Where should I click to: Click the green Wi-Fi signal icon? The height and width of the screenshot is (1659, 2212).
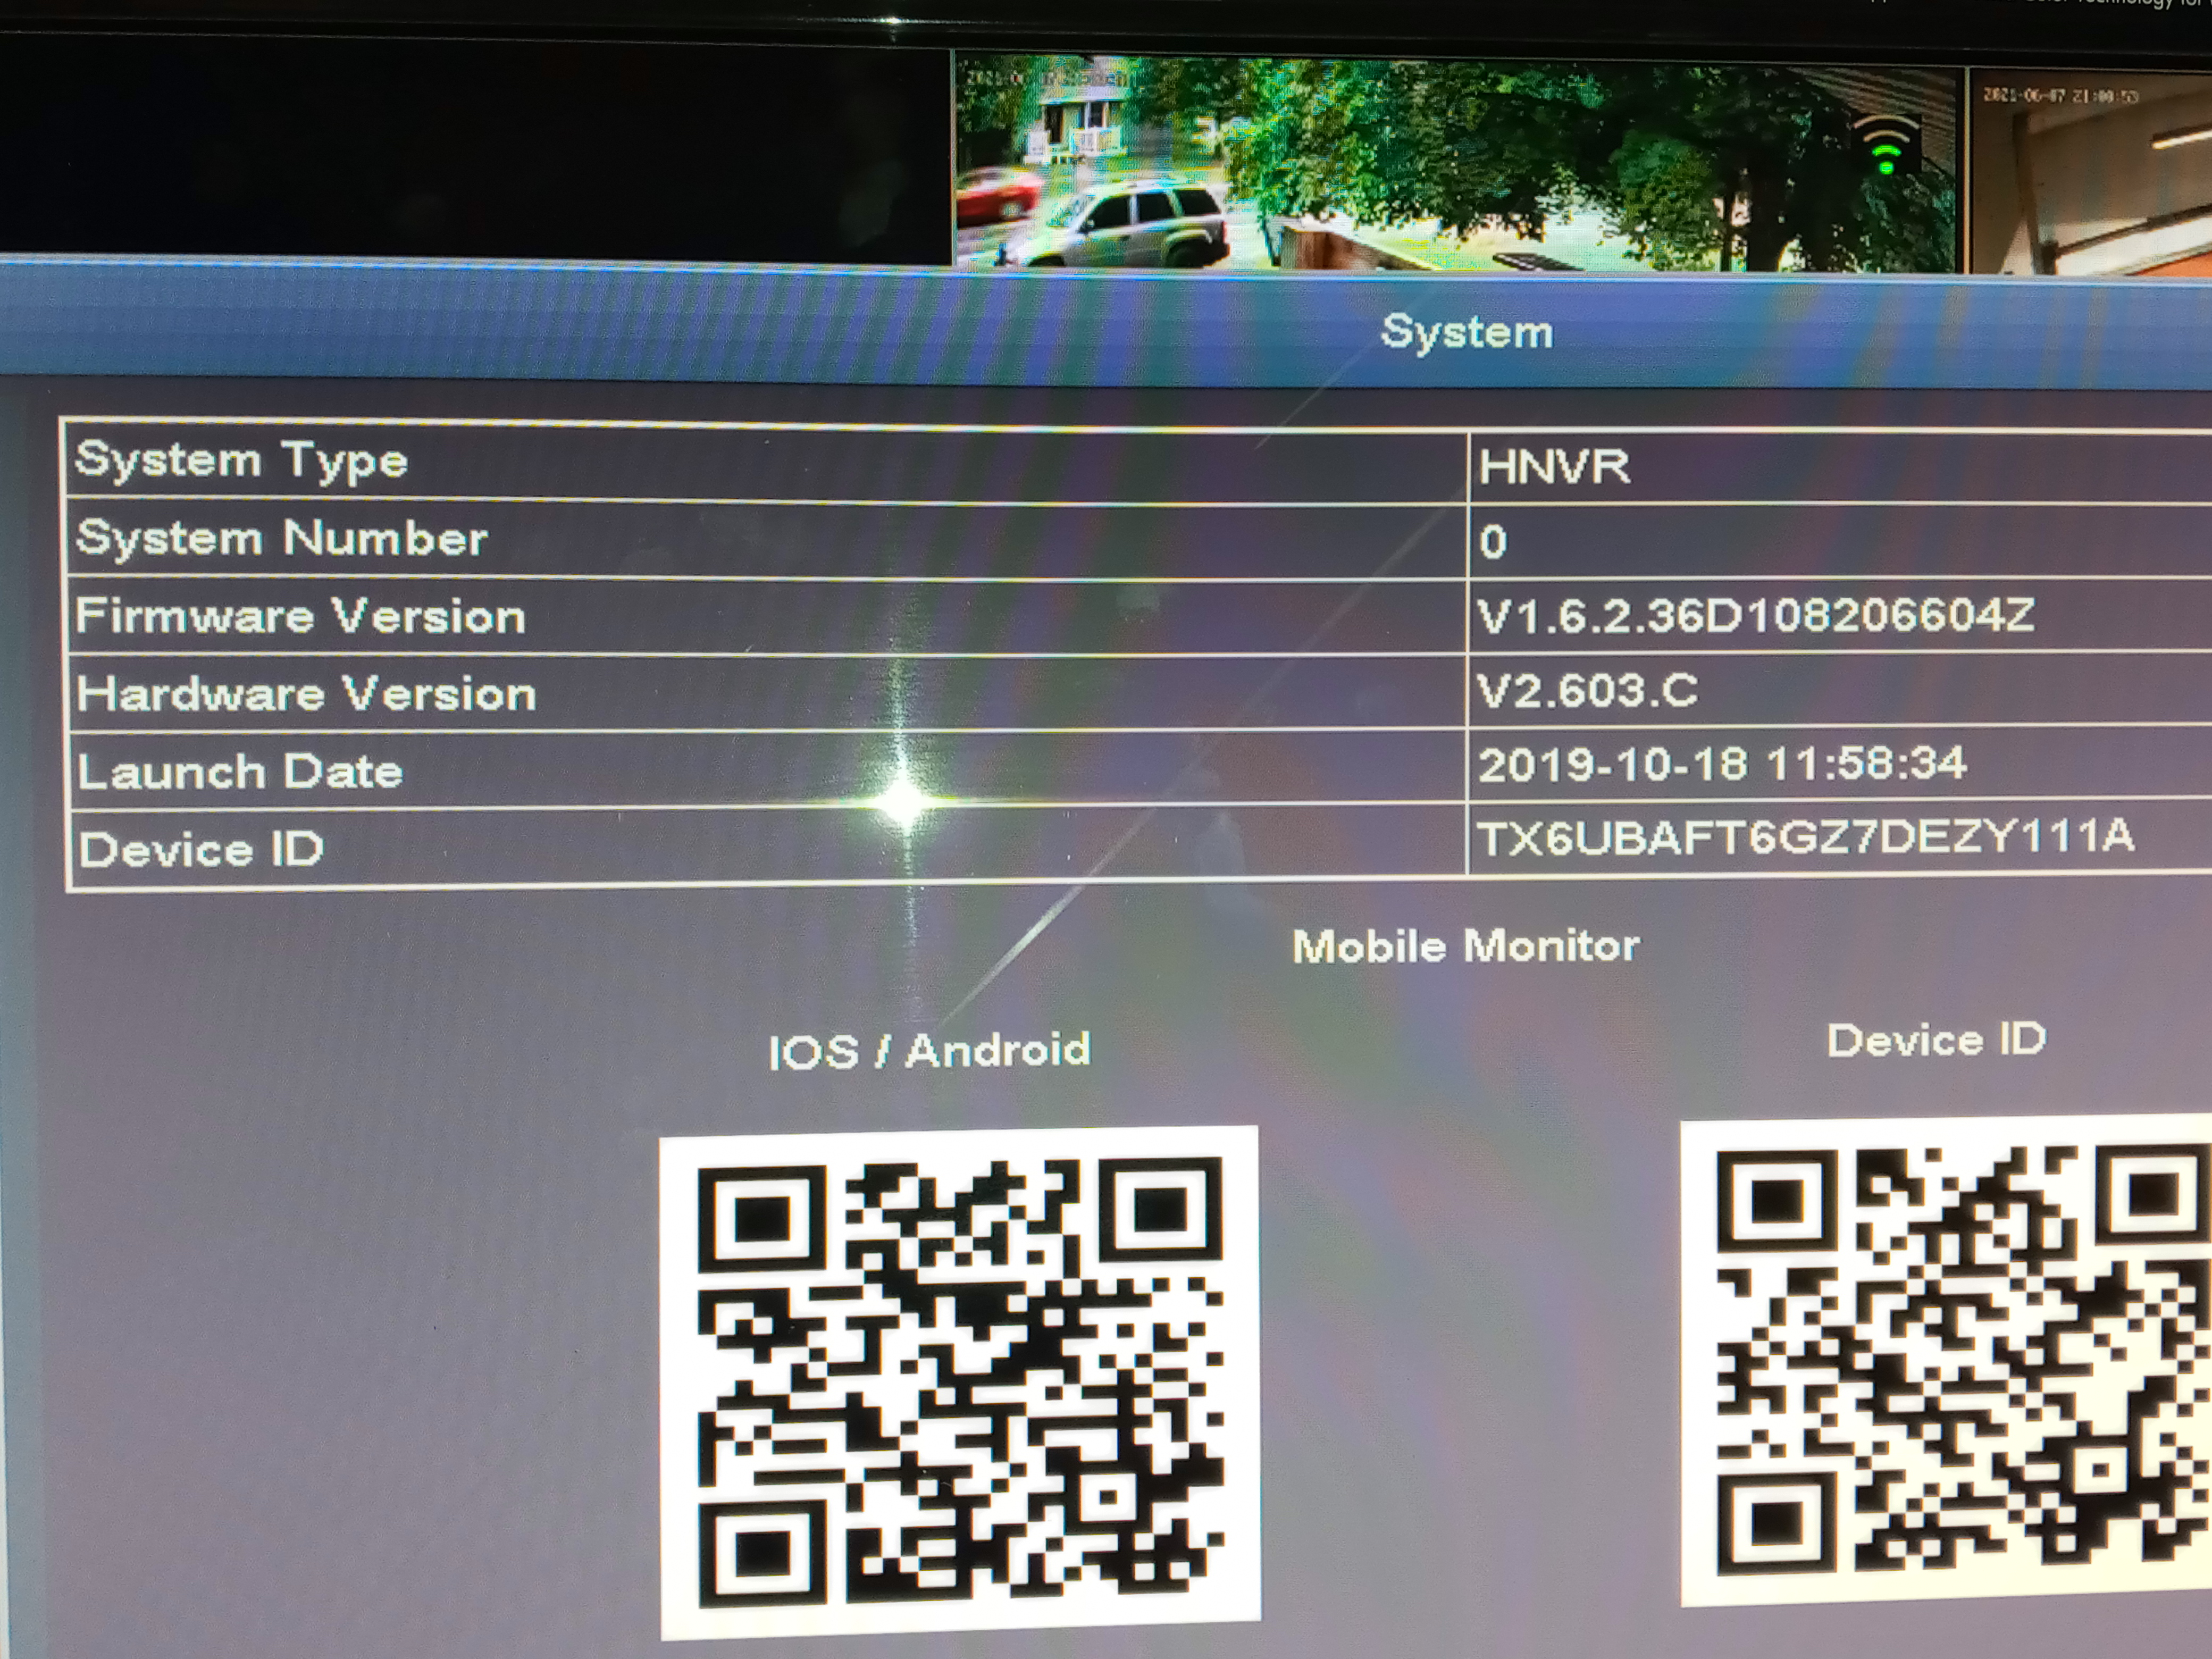click(1885, 146)
